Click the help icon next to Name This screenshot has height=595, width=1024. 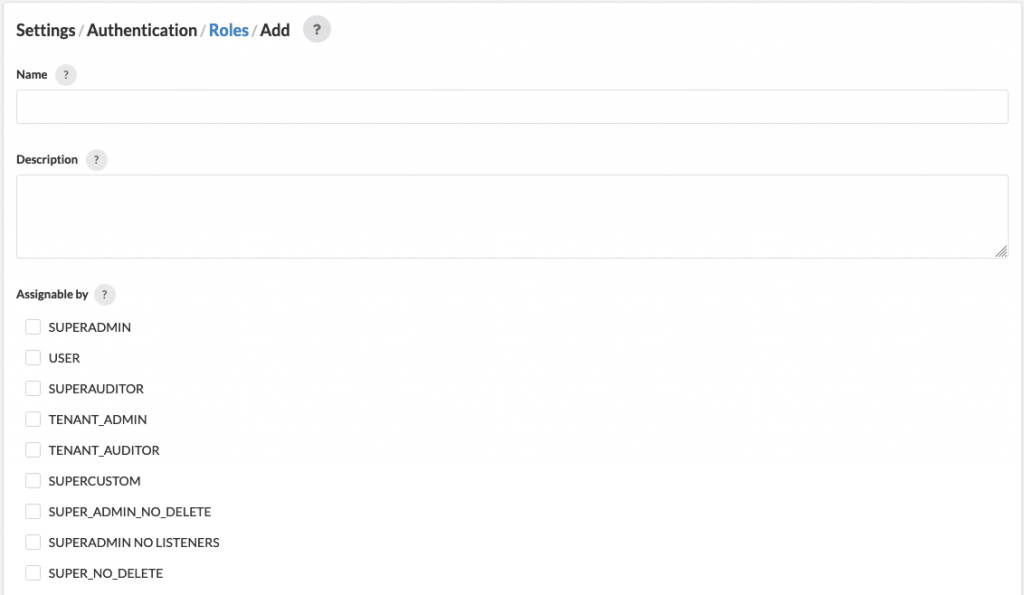point(66,75)
